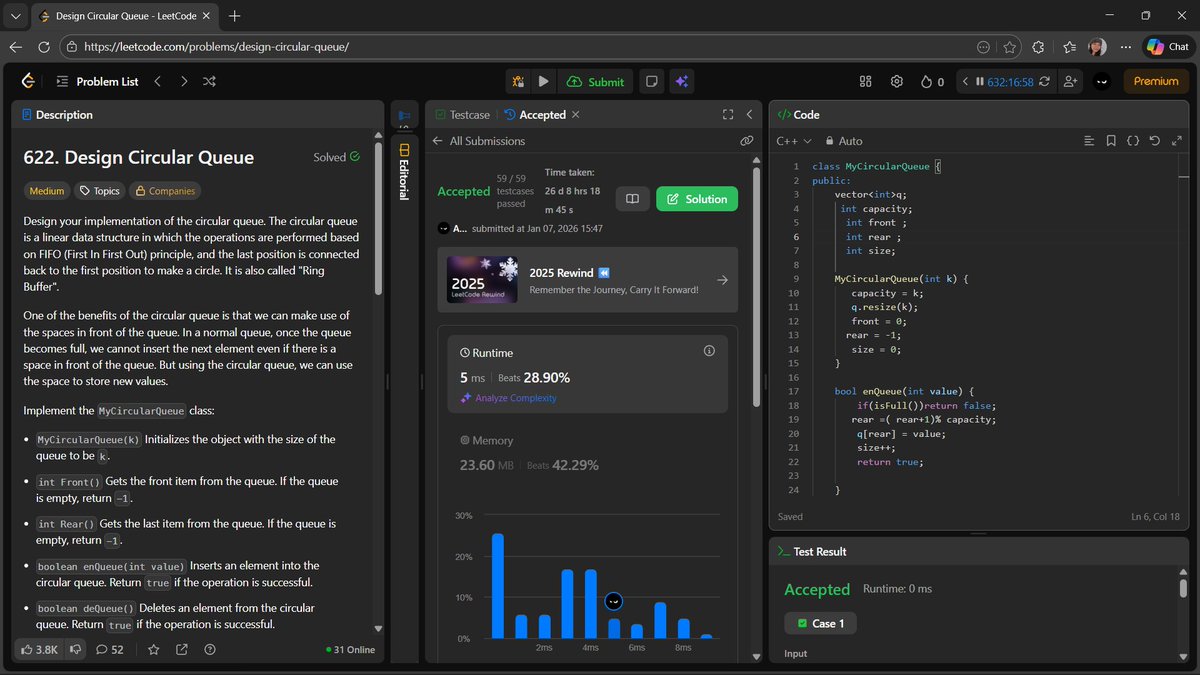Collapse the timer with left chevron
The height and width of the screenshot is (675, 1200).
coord(965,82)
